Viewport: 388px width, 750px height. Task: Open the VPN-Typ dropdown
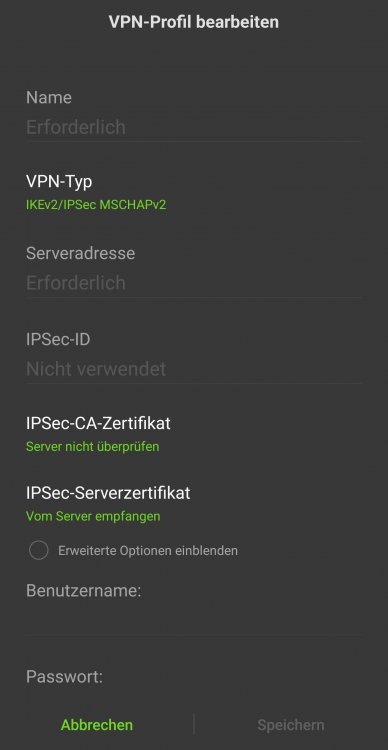[x=194, y=192]
